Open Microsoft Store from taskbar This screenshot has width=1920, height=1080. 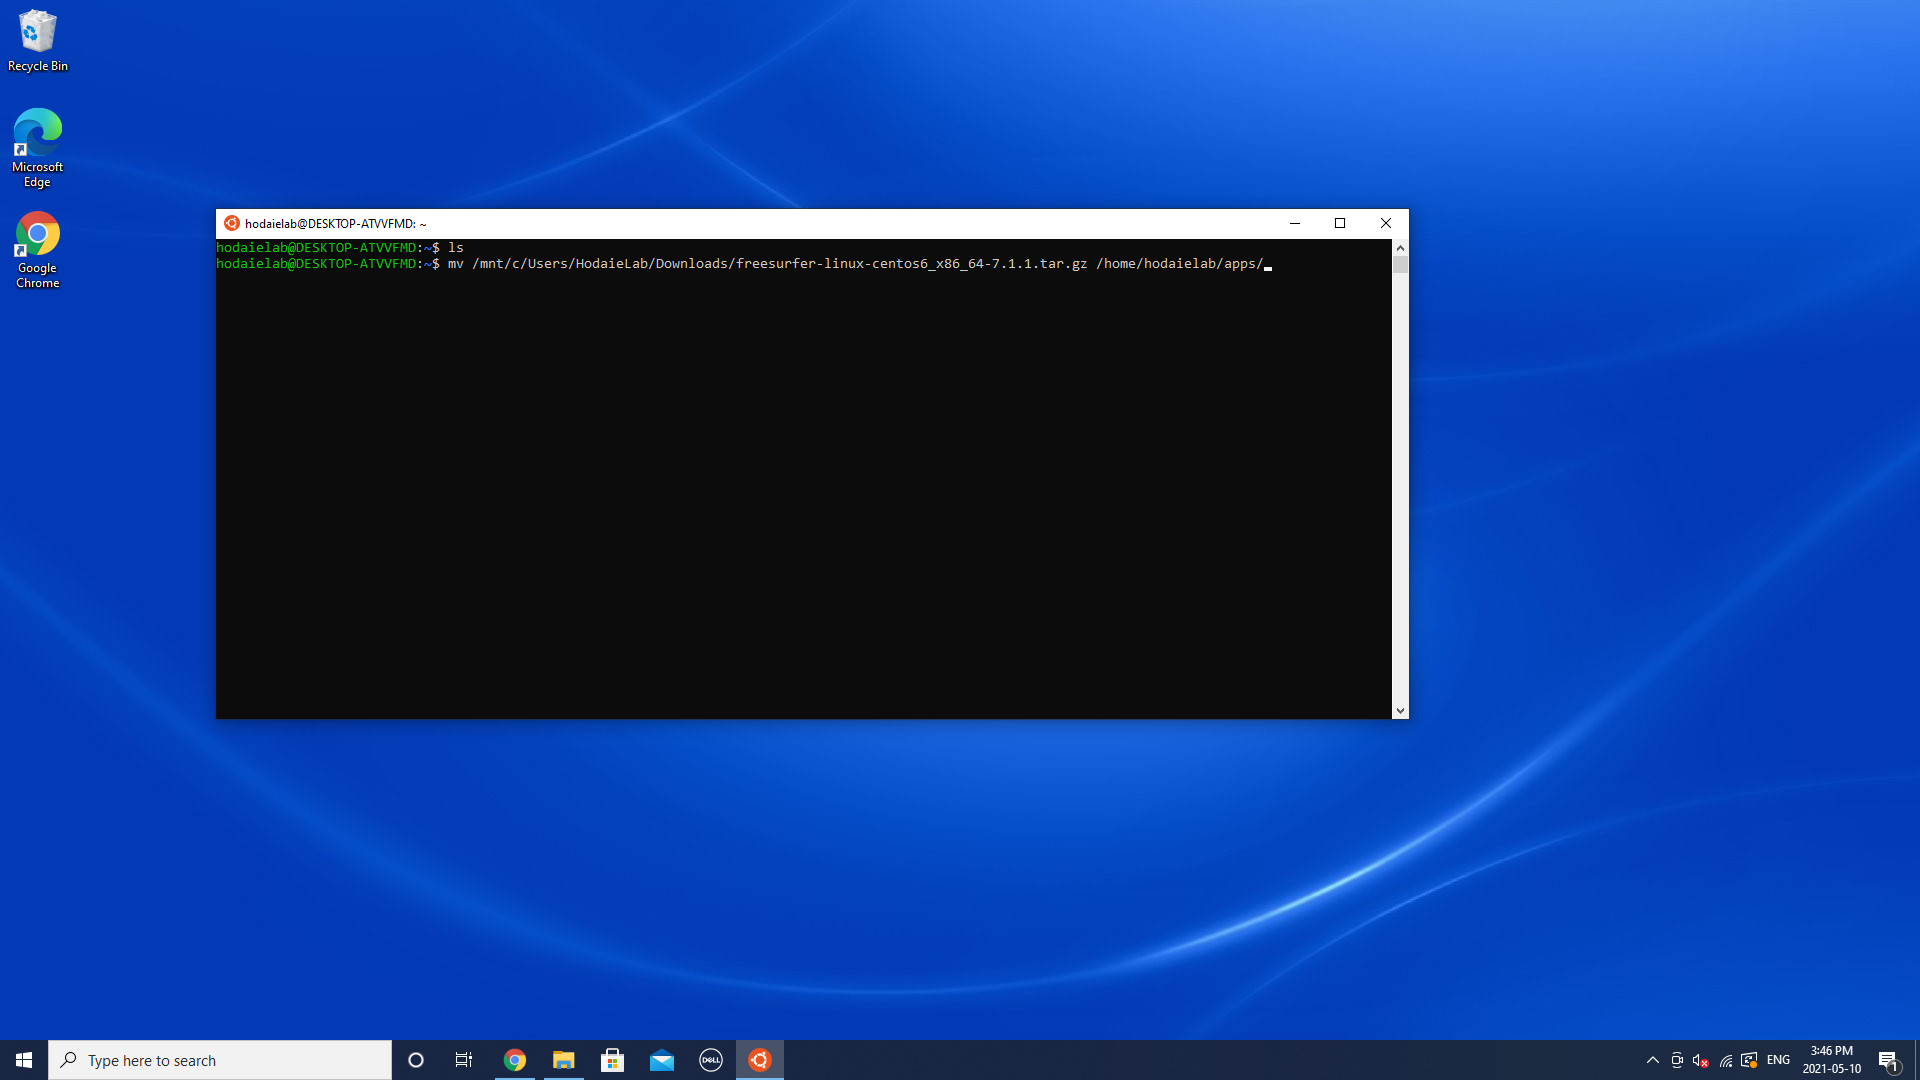pos(612,1059)
